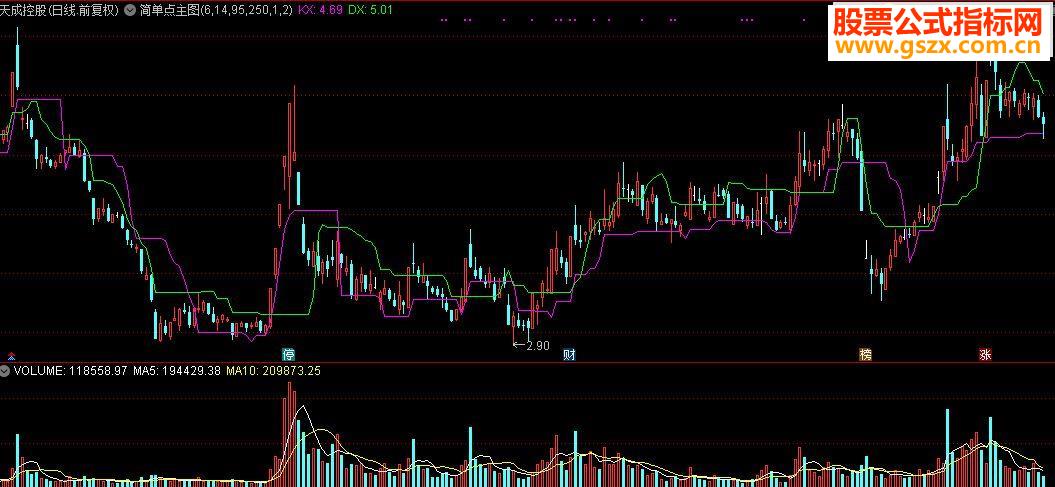Viewport: 1055px width, 487px height.
Task: Click the KX: 4.69 indicator value
Action: [321, 11]
